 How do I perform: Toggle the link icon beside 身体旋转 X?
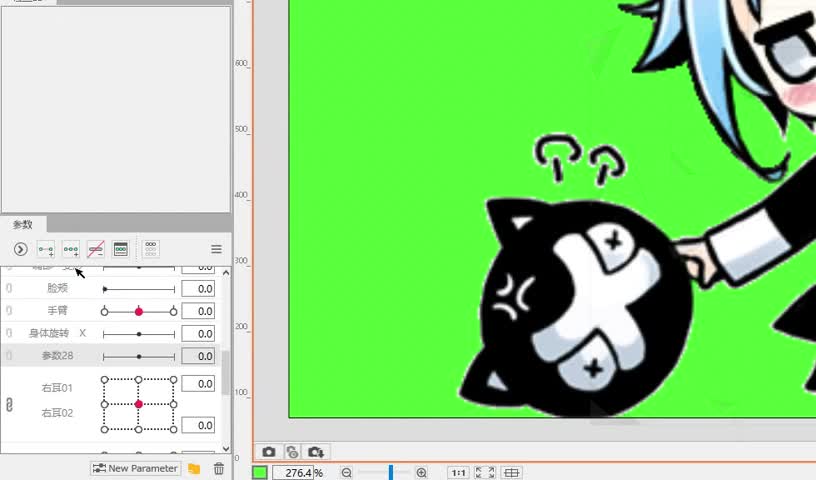9,333
